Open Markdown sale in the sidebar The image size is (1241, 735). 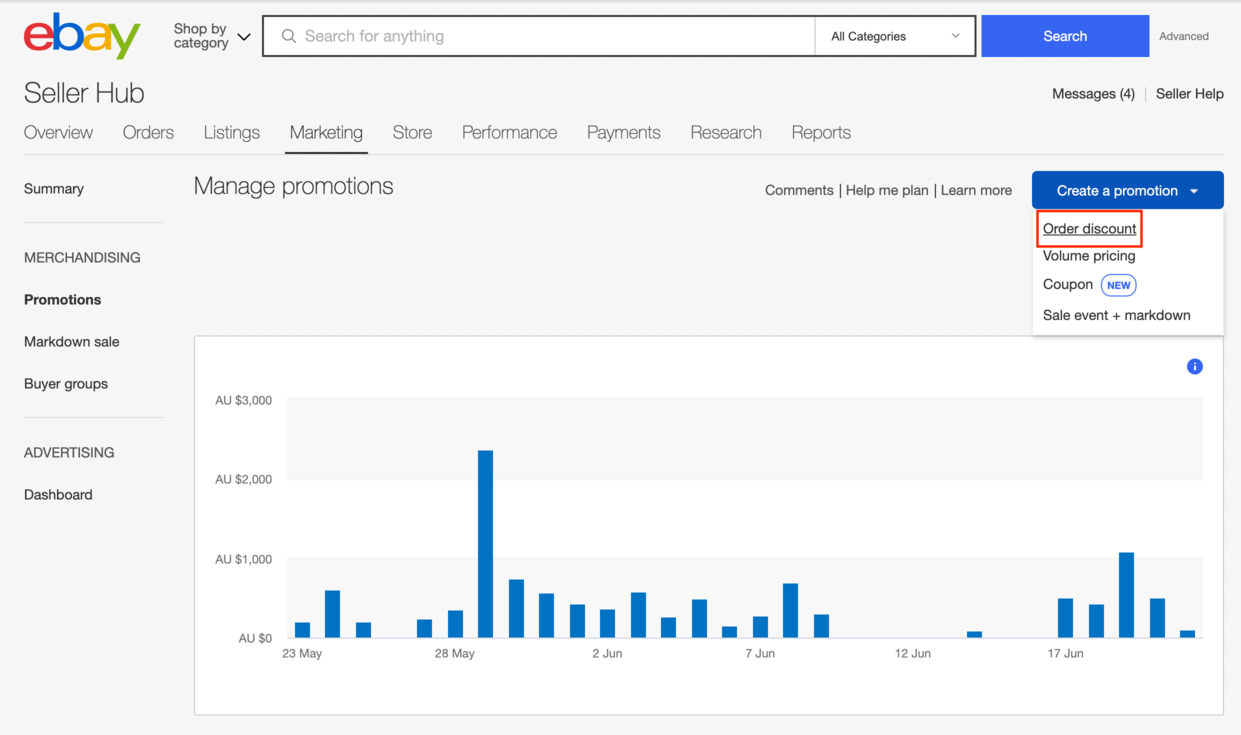(x=72, y=342)
